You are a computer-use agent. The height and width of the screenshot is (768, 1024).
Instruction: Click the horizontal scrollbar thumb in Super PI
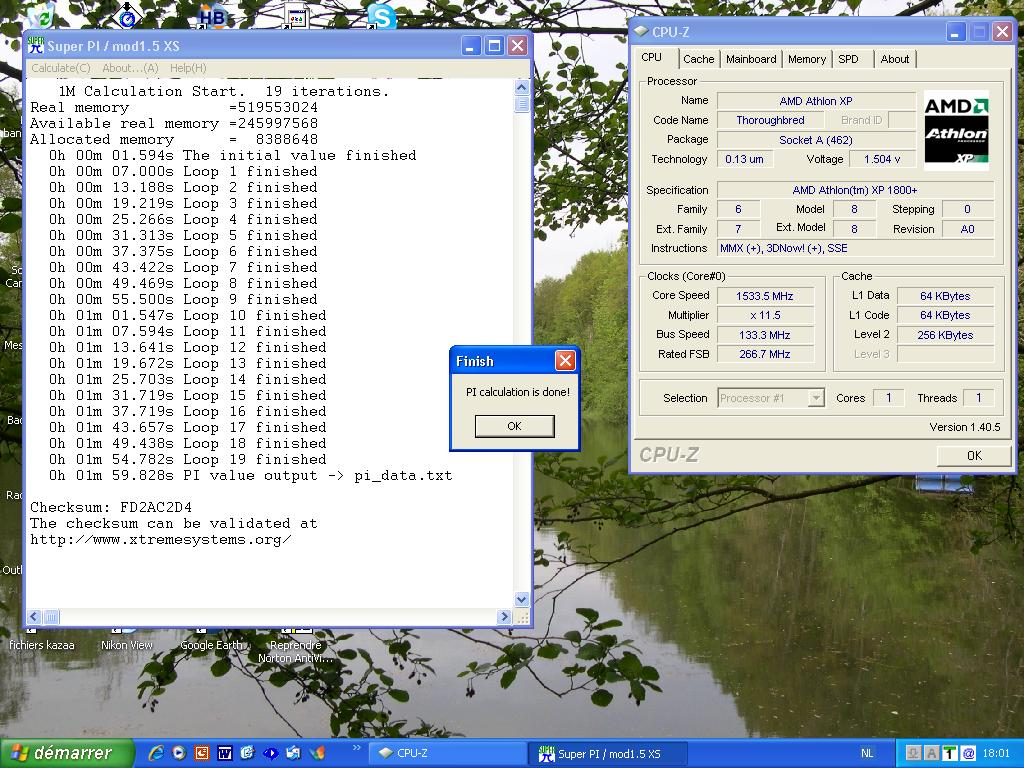click(51, 616)
